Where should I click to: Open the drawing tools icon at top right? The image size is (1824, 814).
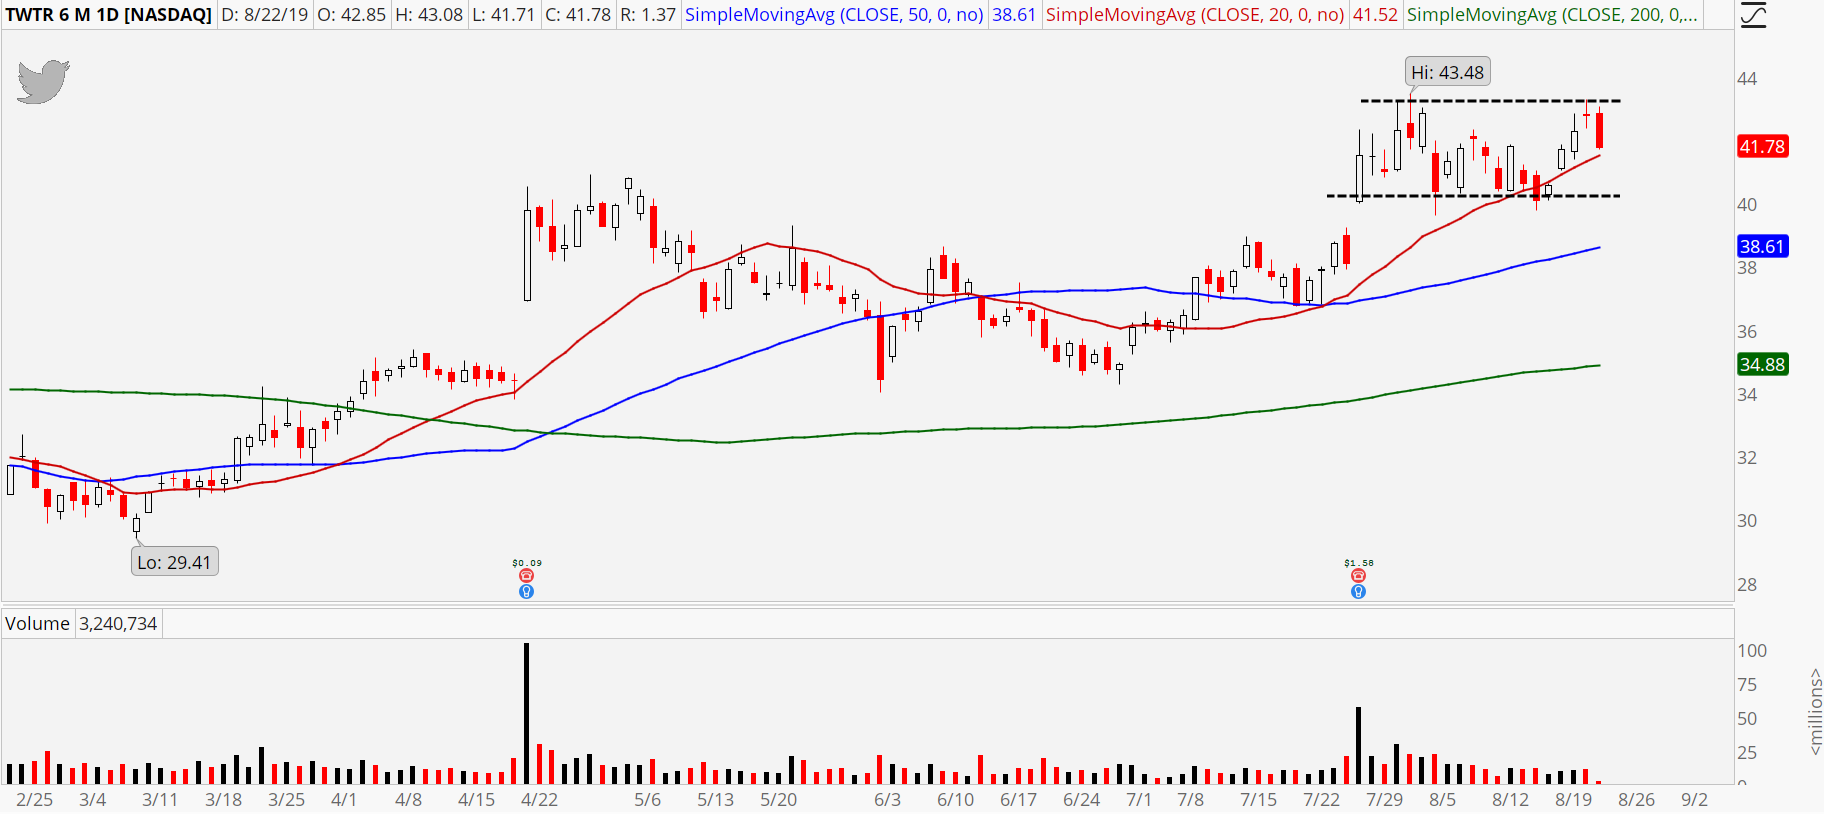1753,15
